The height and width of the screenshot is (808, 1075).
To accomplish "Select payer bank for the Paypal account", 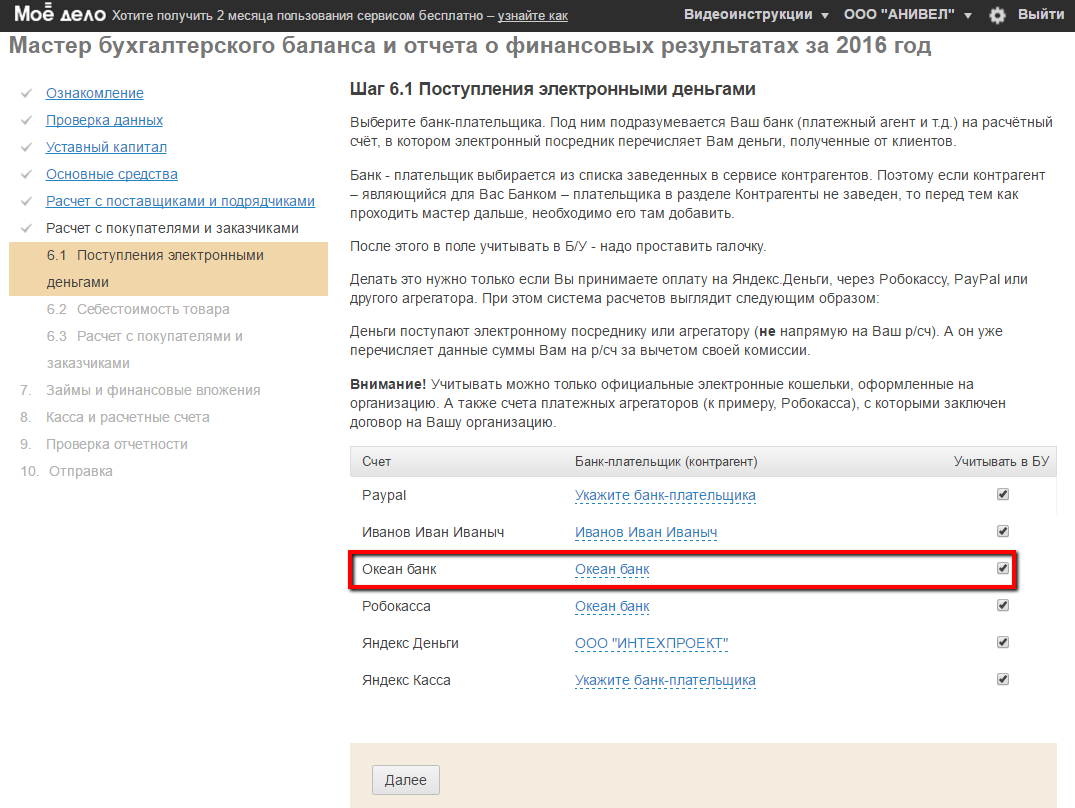I will [665, 495].
